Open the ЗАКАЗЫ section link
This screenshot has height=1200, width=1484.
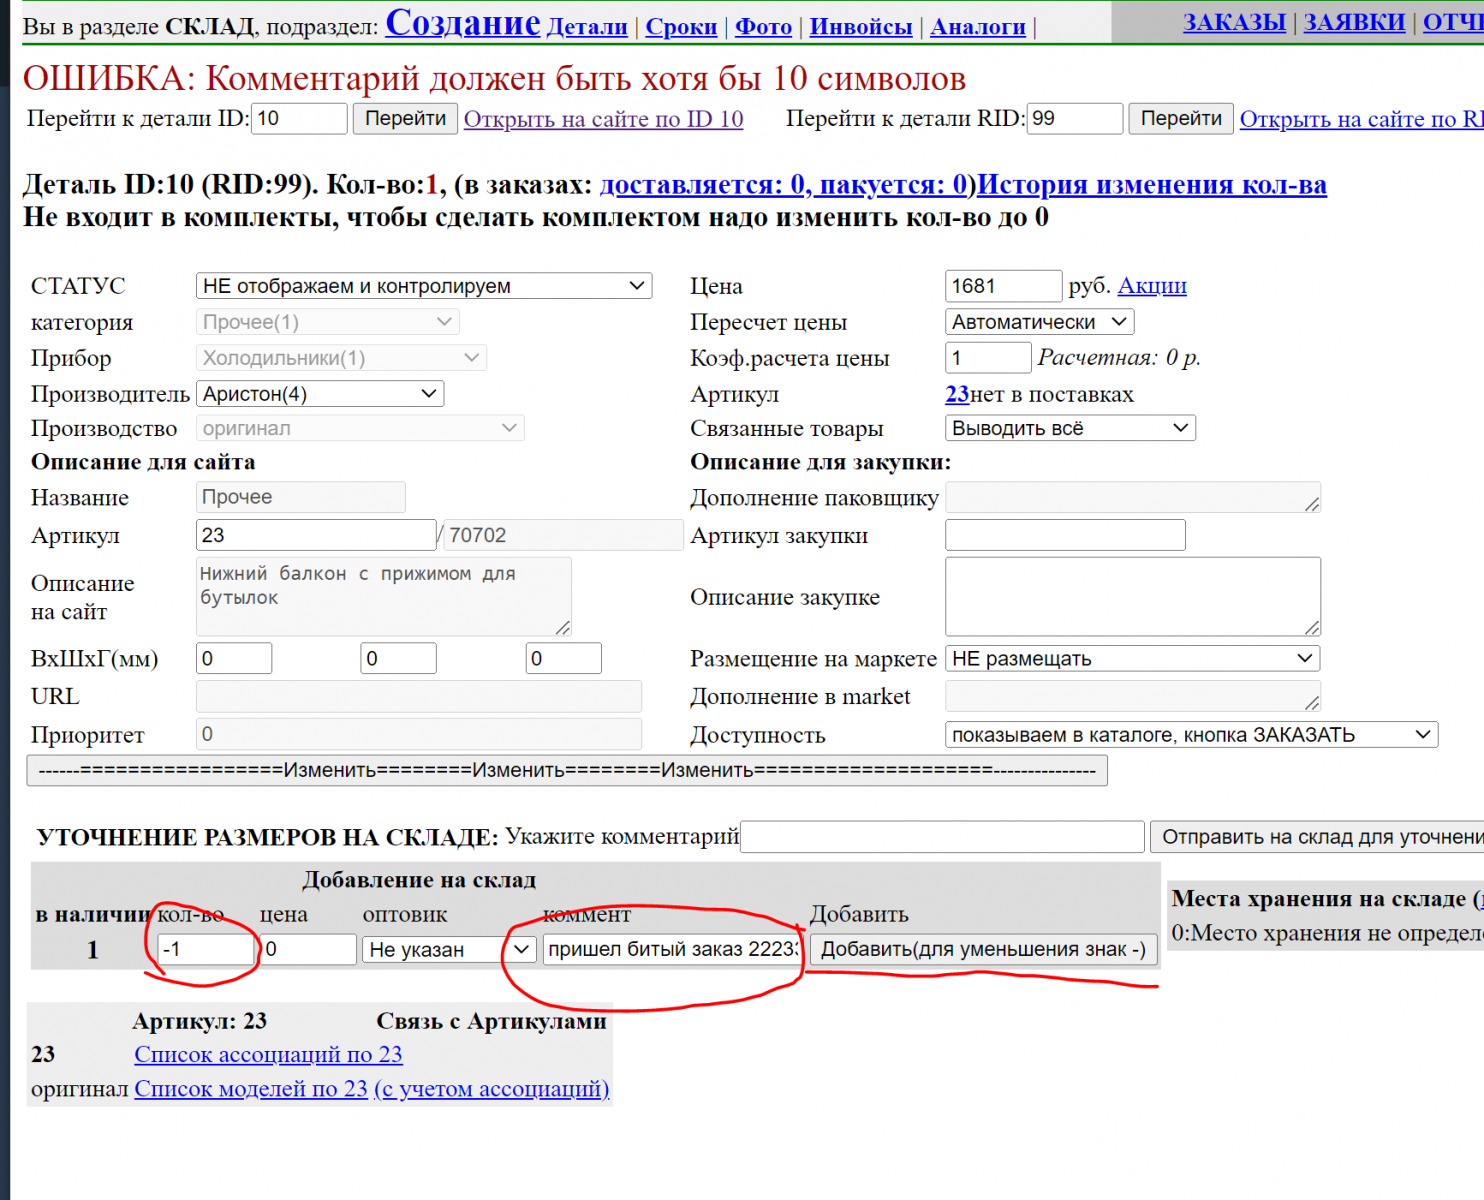1234,22
